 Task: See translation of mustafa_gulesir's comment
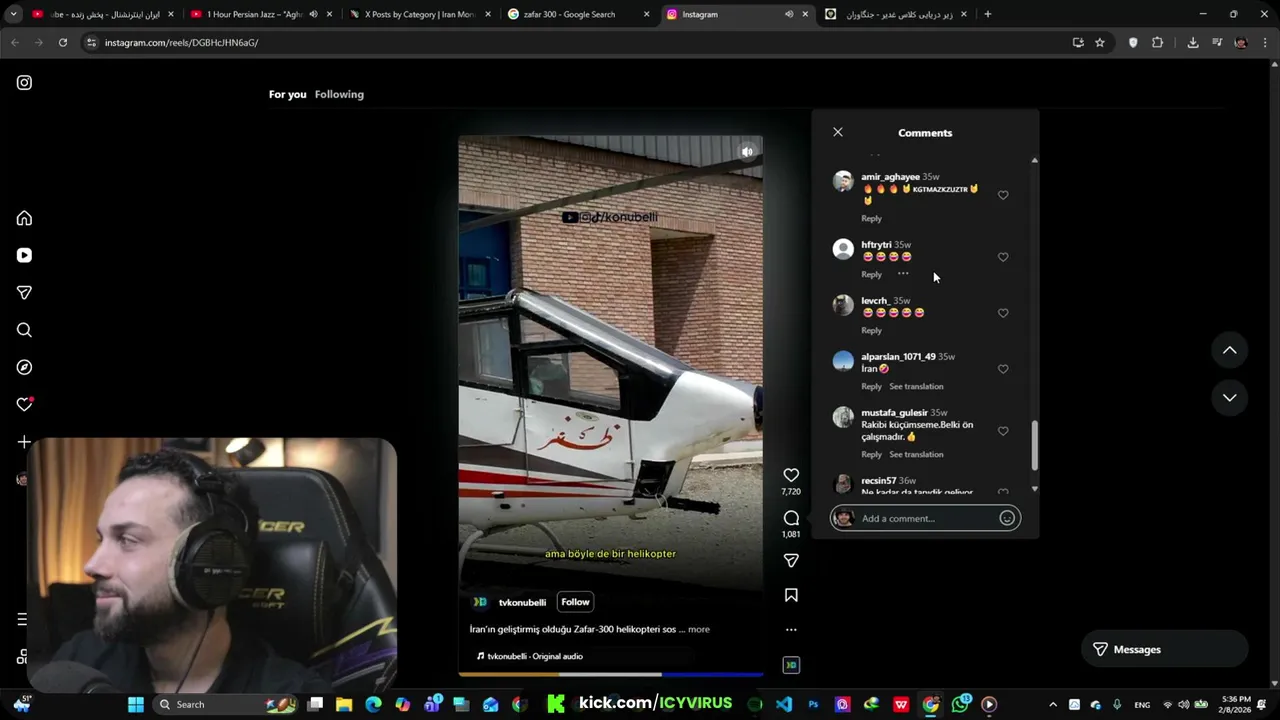pos(916,454)
